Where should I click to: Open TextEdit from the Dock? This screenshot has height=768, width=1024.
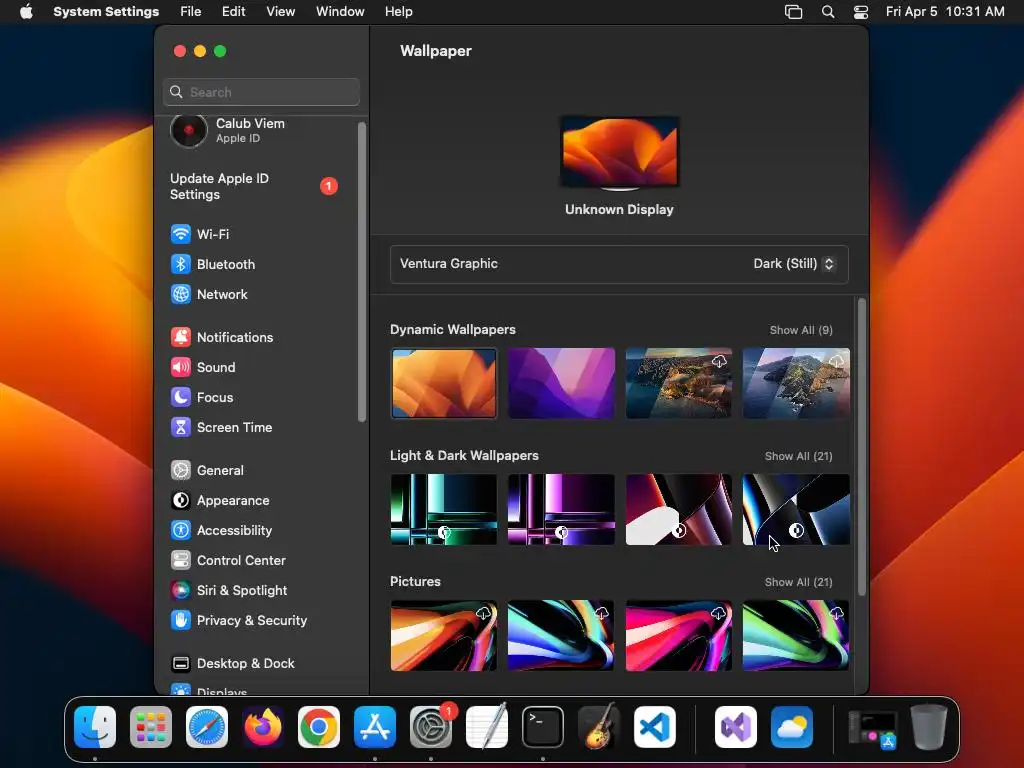[x=487, y=727]
